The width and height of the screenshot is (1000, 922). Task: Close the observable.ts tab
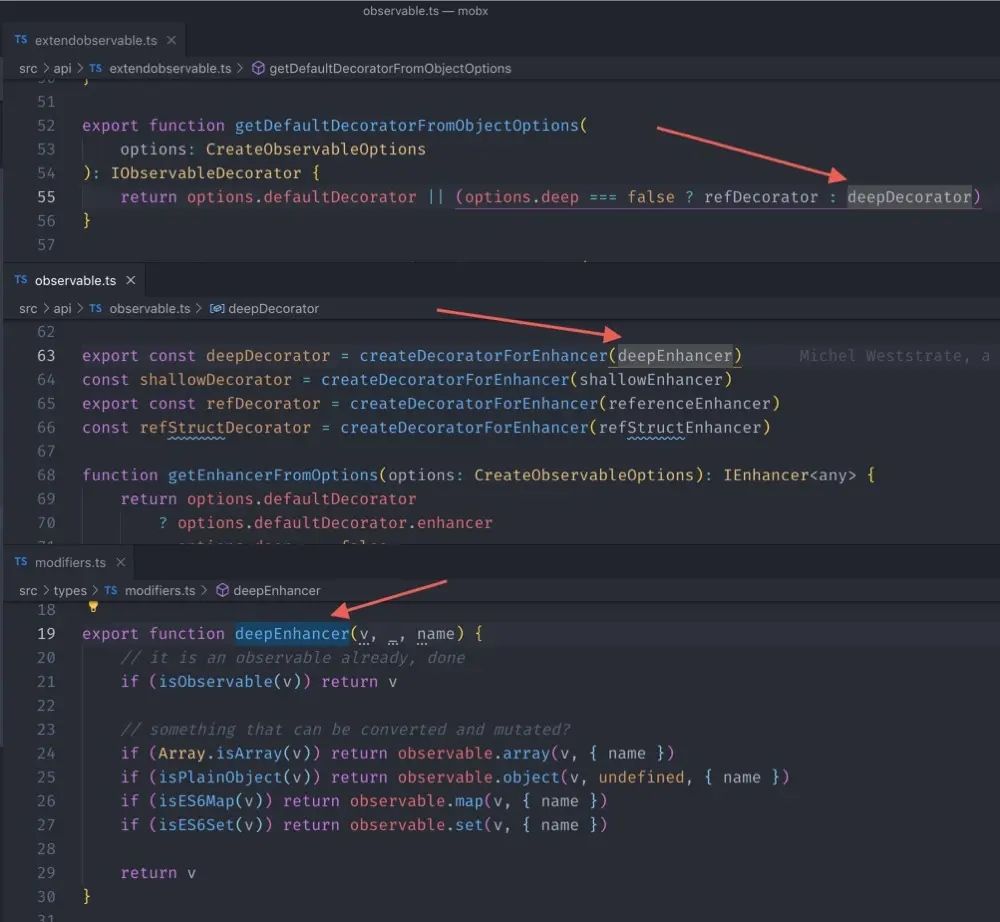[x=130, y=280]
